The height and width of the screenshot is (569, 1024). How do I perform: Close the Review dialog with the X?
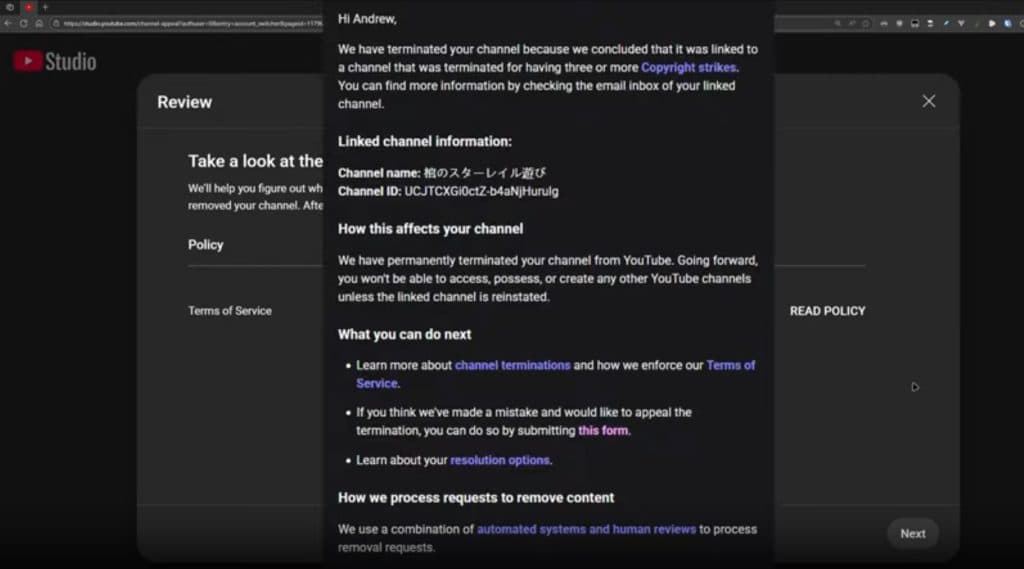[x=928, y=101]
